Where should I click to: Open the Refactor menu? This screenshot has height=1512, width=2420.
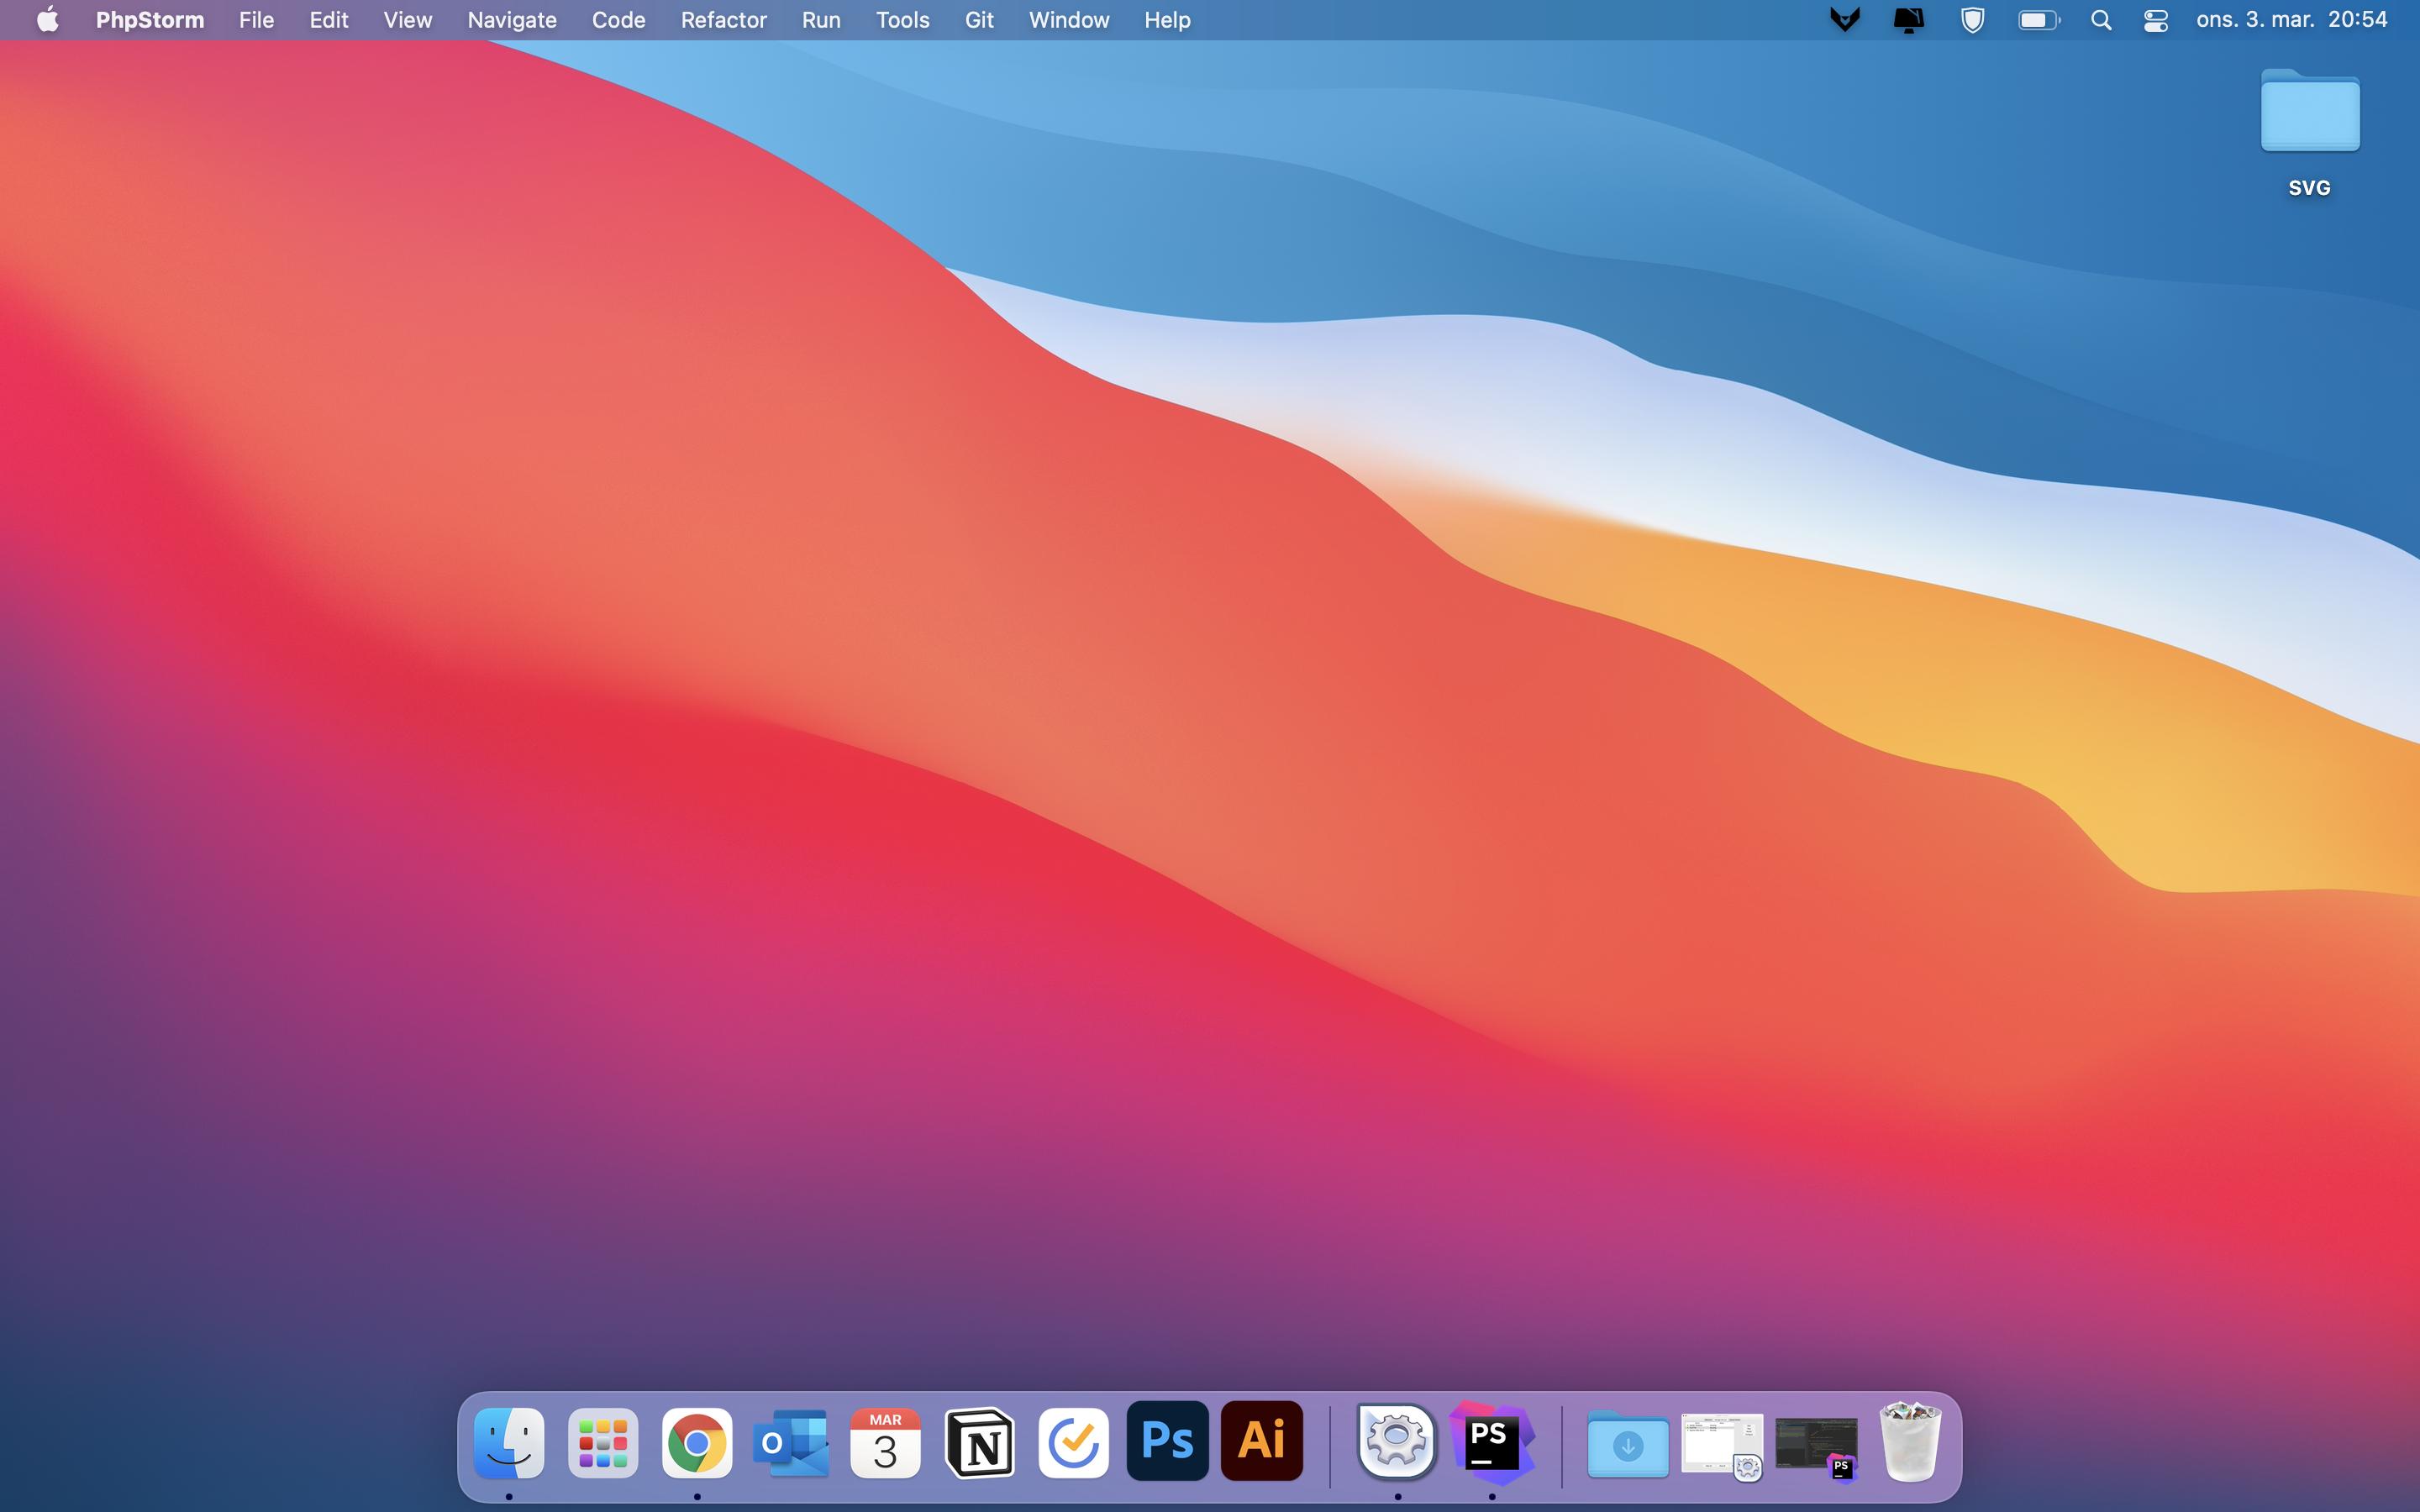(723, 20)
